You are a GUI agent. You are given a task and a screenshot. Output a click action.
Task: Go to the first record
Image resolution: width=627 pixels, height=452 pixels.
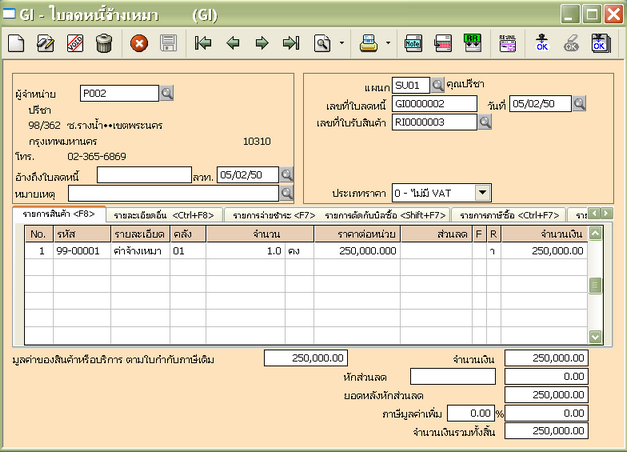204,43
